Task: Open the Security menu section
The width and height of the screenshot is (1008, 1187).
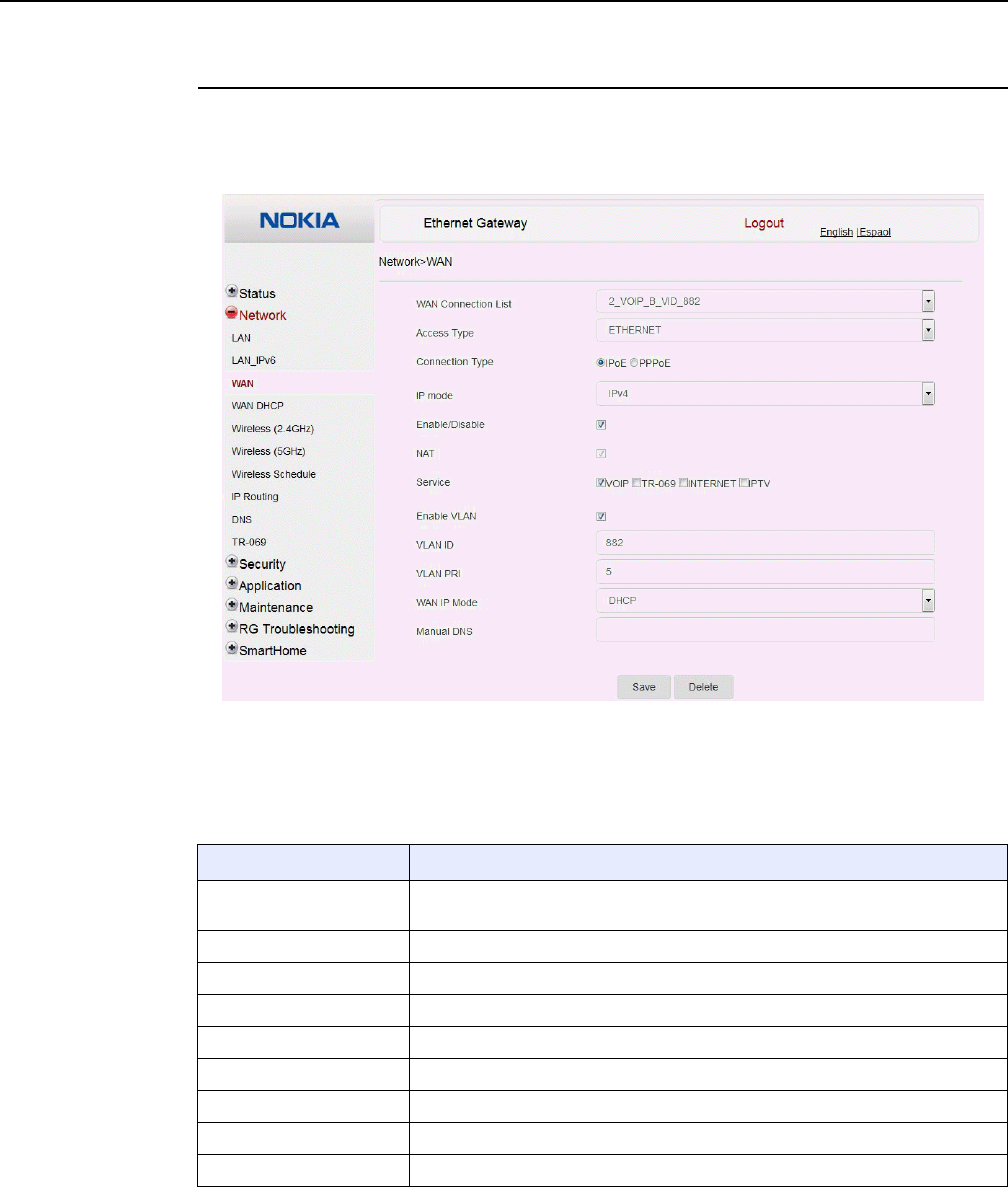Action: [x=263, y=564]
